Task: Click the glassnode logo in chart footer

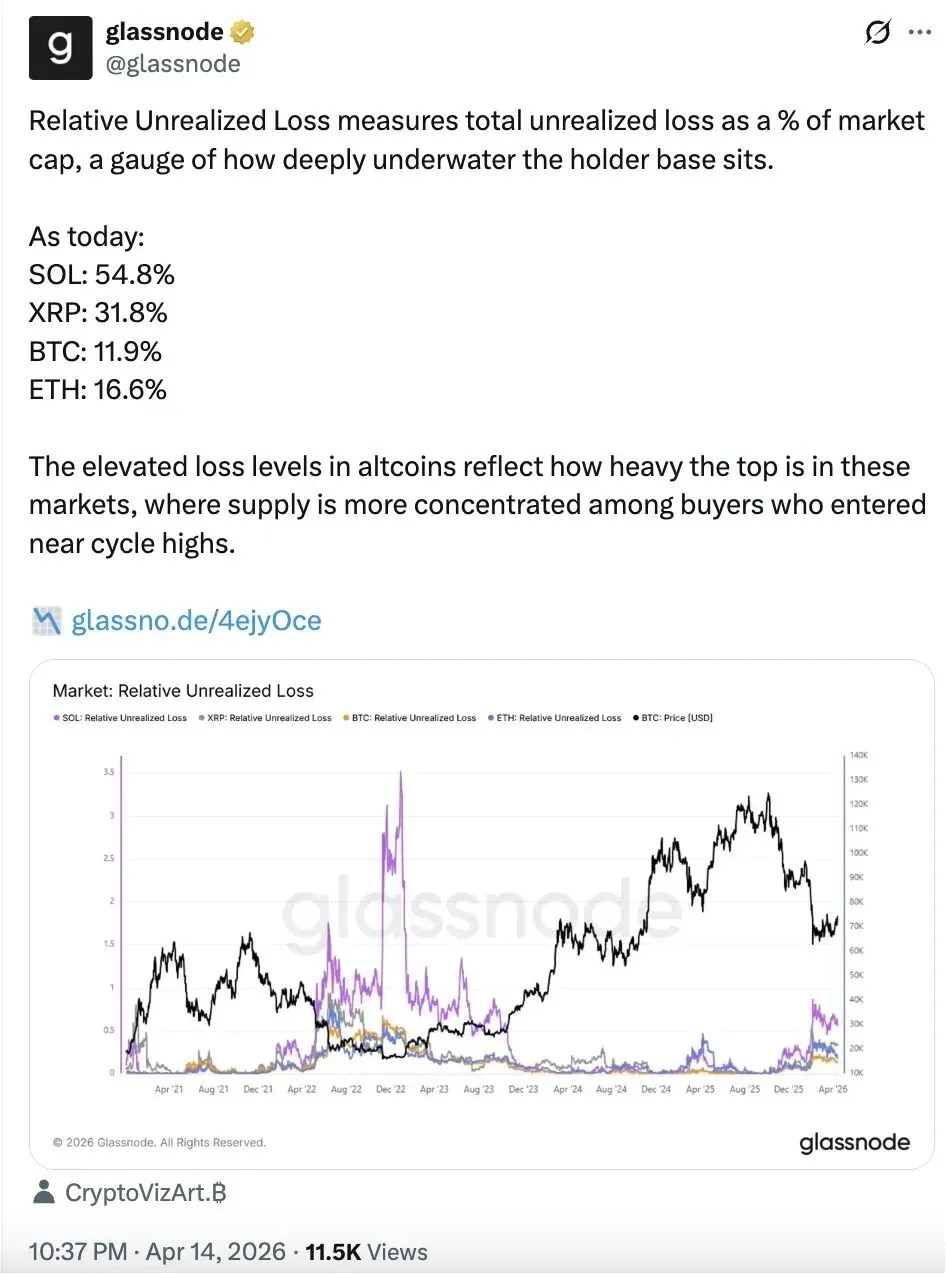Action: click(855, 1142)
